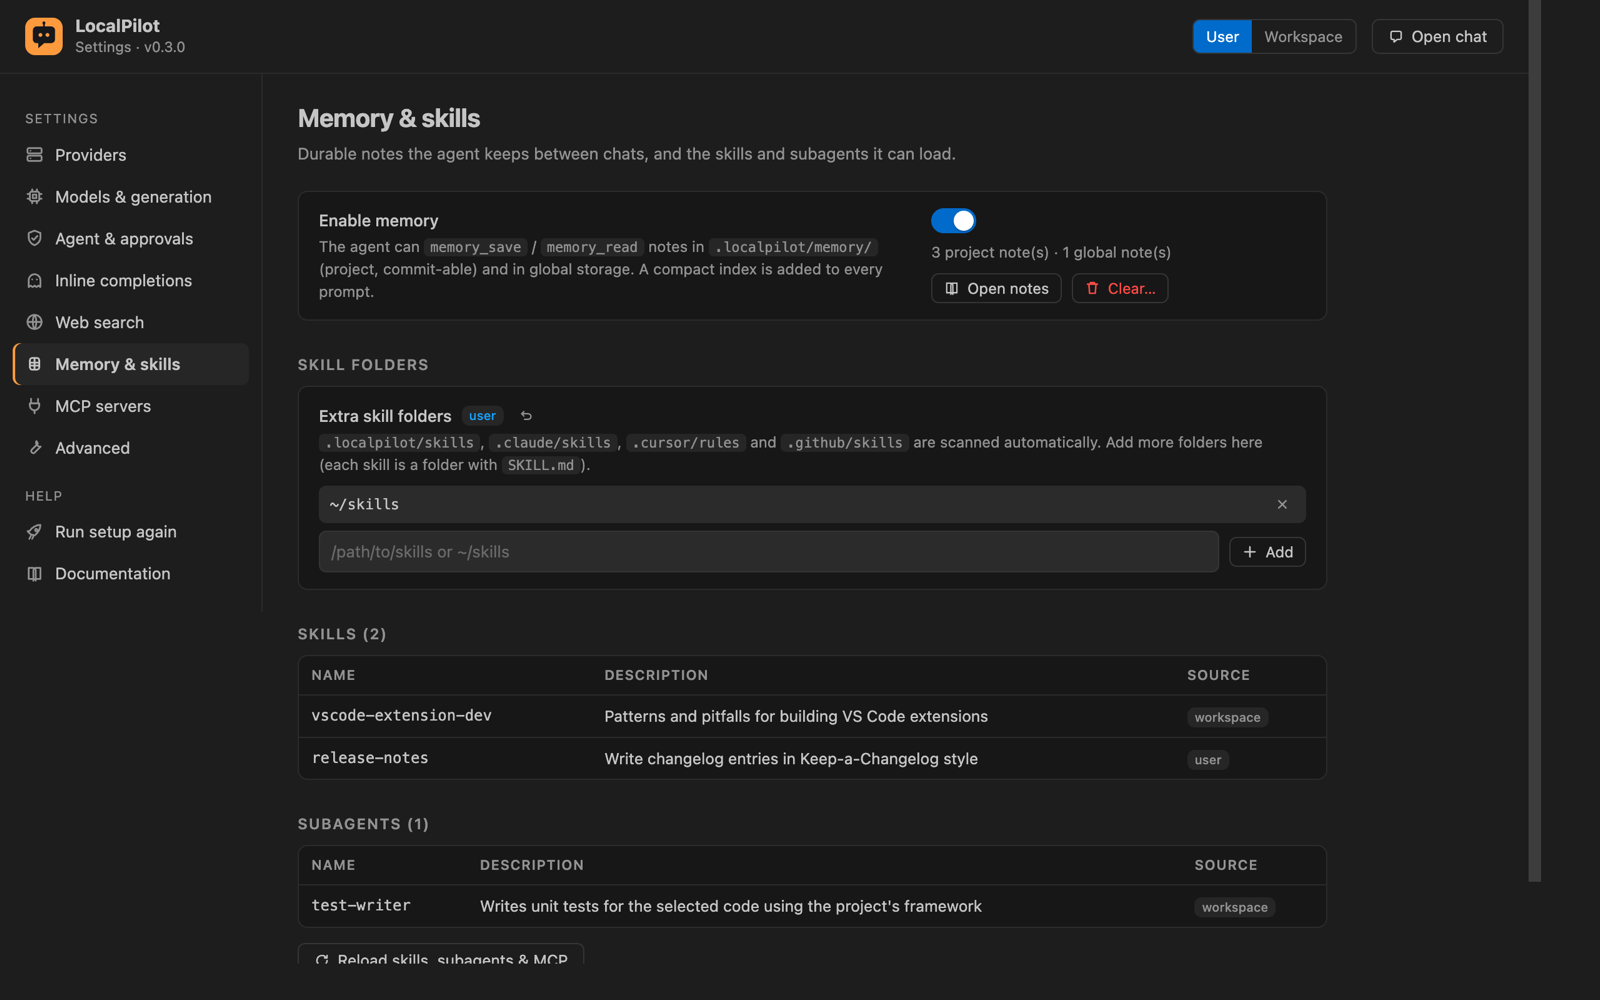The image size is (1600, 1000).
Task: Remove the ~/skills folder entry
Action: coord(1282,505)
